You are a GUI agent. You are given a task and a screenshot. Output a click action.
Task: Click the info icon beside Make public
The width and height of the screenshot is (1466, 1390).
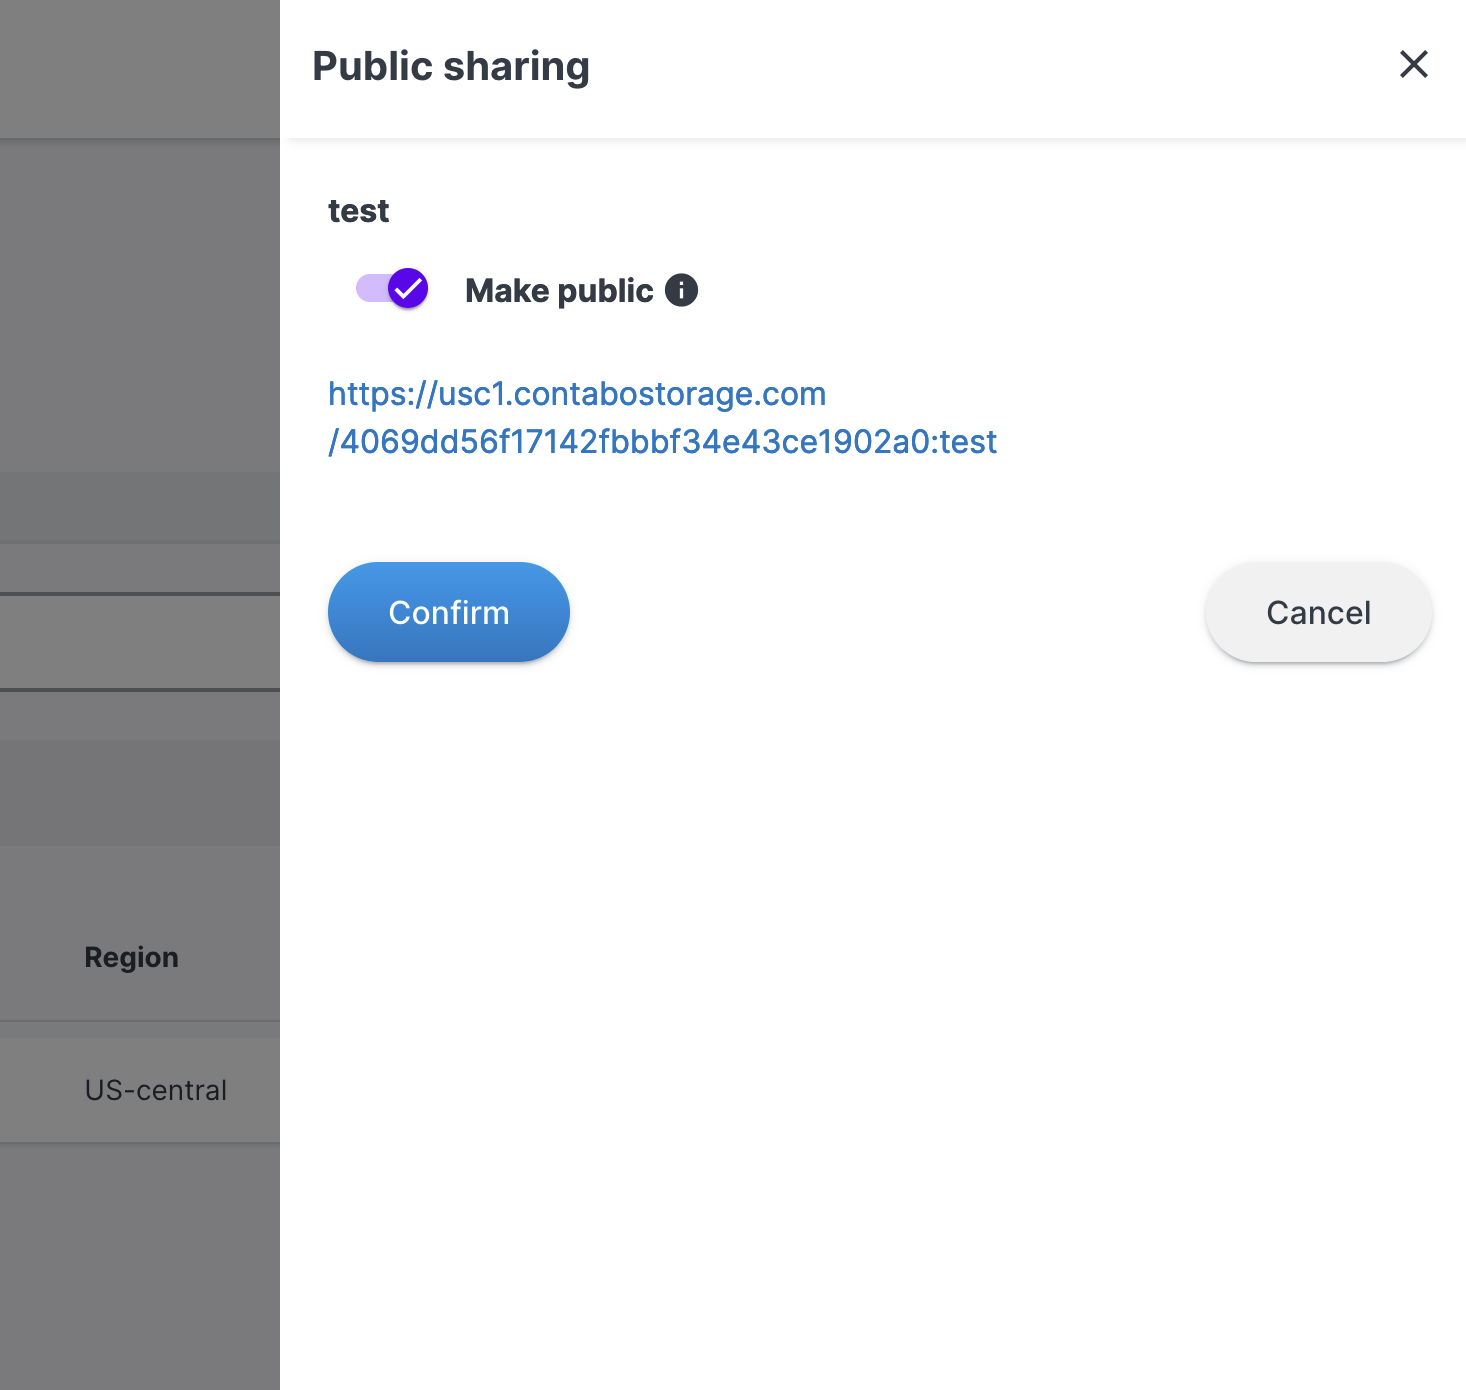[681, 290]
